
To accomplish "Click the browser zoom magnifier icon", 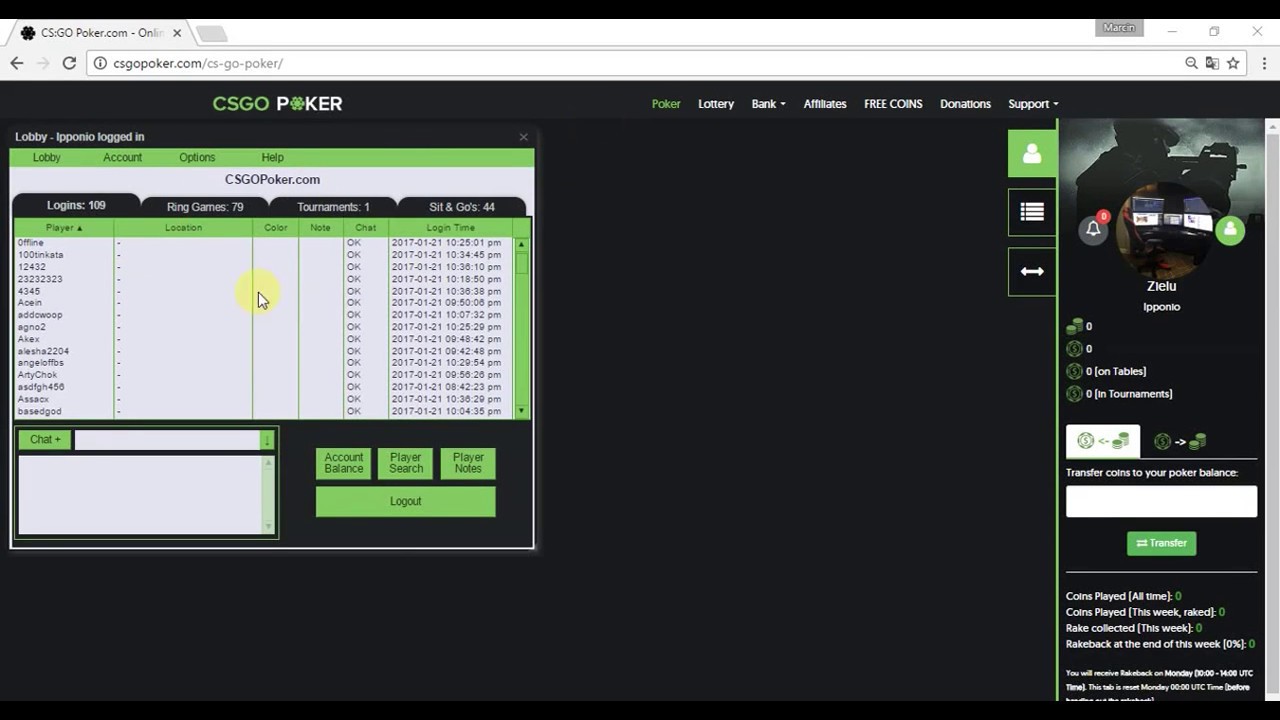I will [1191, 63].
